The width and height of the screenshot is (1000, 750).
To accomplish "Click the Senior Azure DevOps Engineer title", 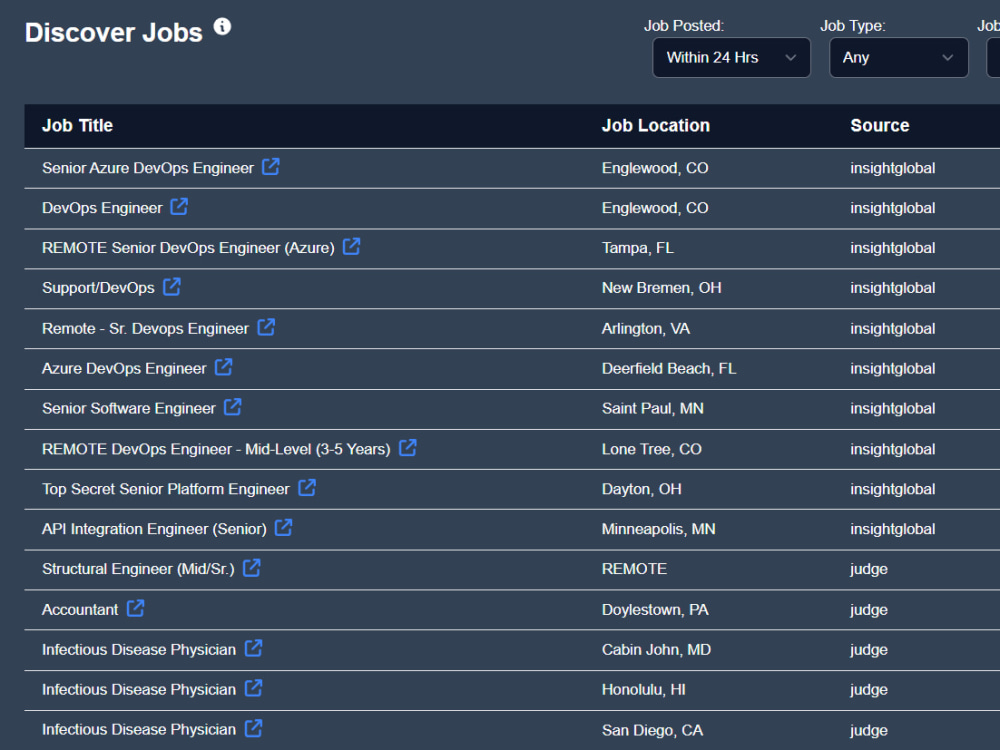I will [148, 168].
